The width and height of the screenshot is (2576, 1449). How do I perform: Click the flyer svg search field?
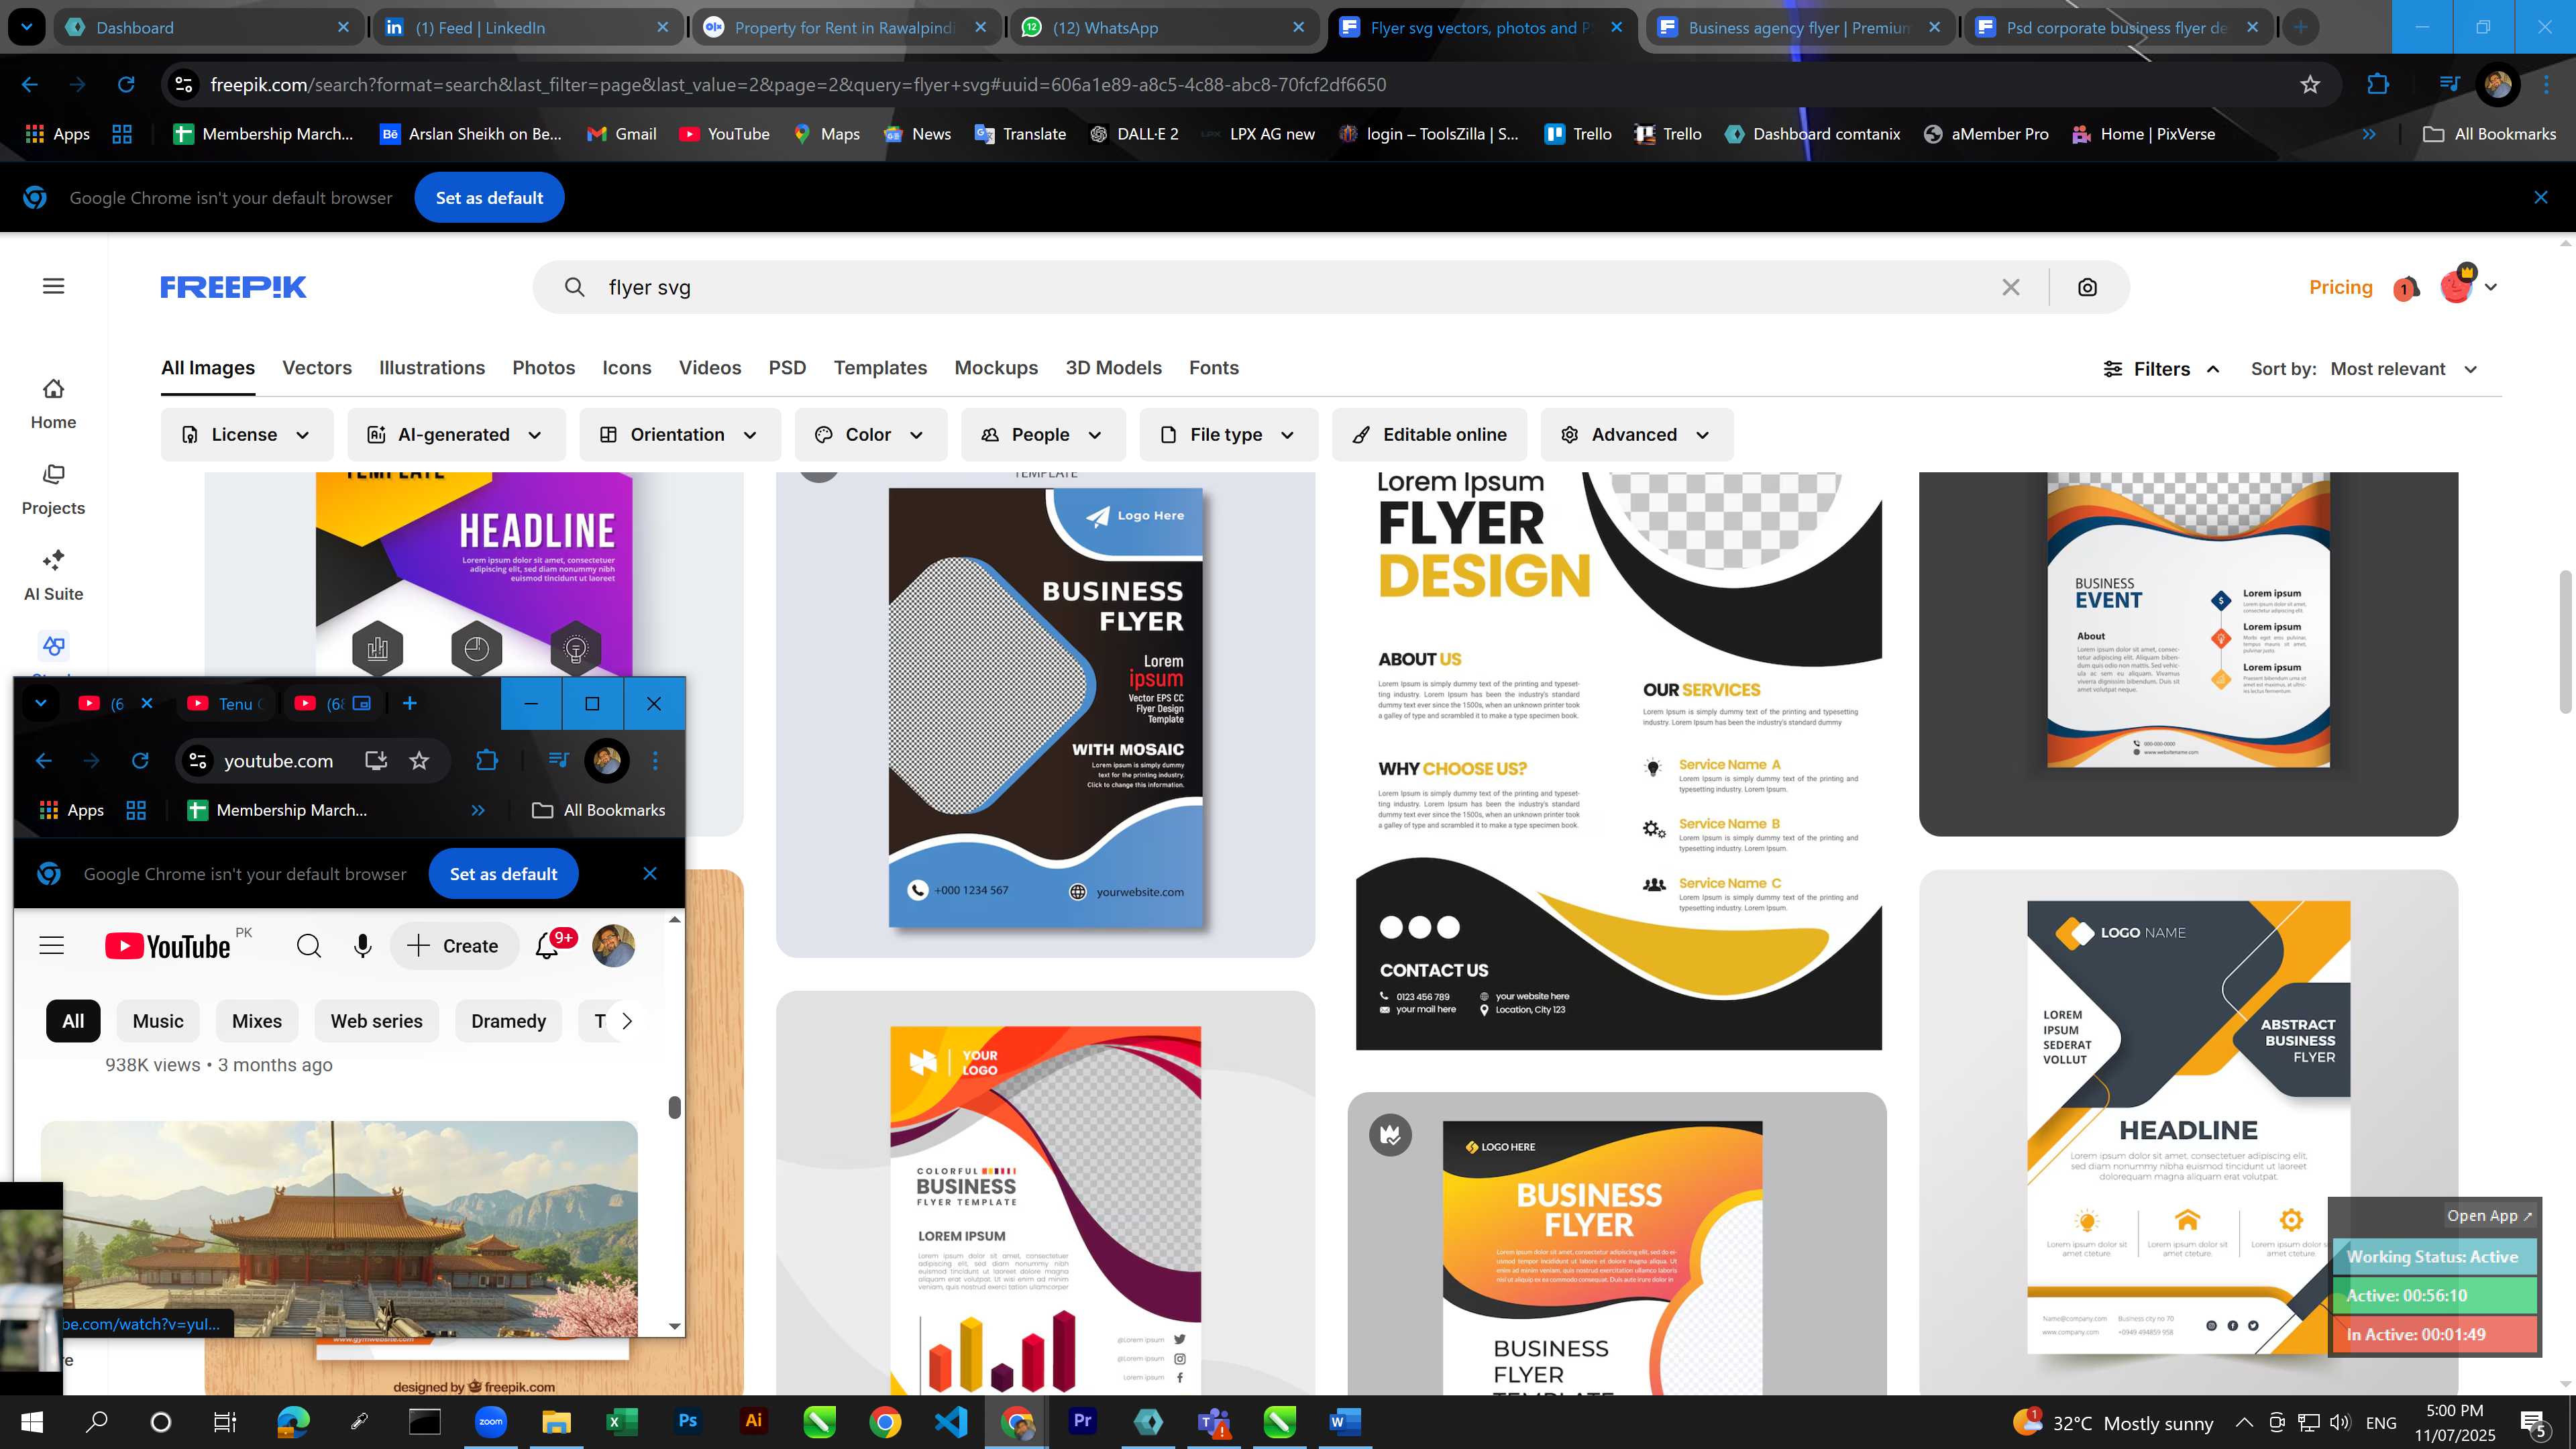[1290, 287]
